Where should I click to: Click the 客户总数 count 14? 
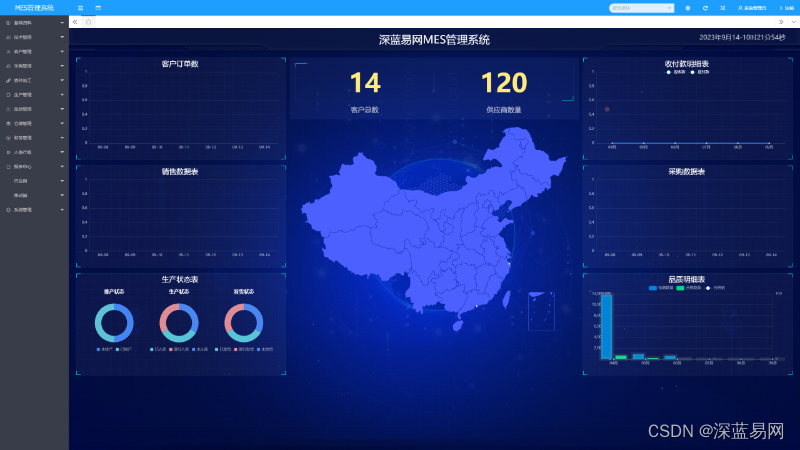pyautogui.click(x=365, y=83)
